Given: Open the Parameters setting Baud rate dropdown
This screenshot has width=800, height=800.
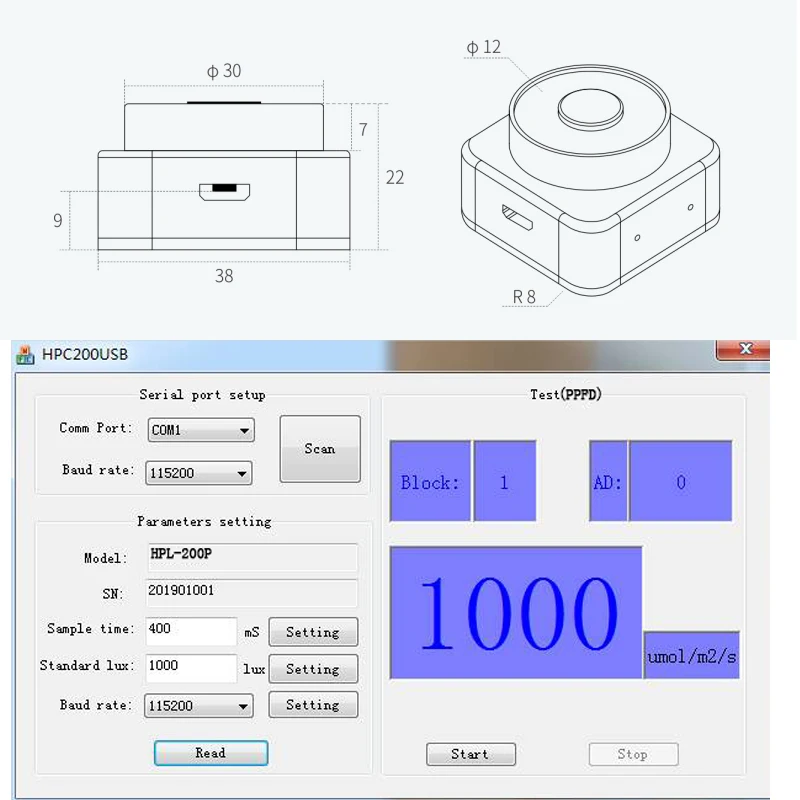Looking at the screenshot, I should tap(198, 706).
